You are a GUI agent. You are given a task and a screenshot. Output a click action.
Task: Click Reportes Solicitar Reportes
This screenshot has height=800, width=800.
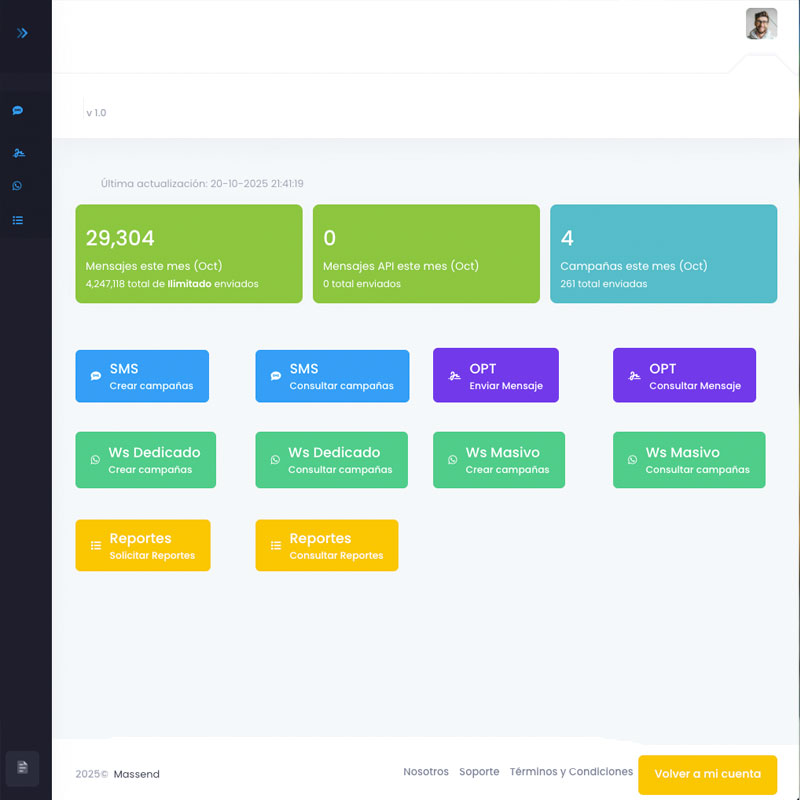pyautogui.click(x=142, y=545)
